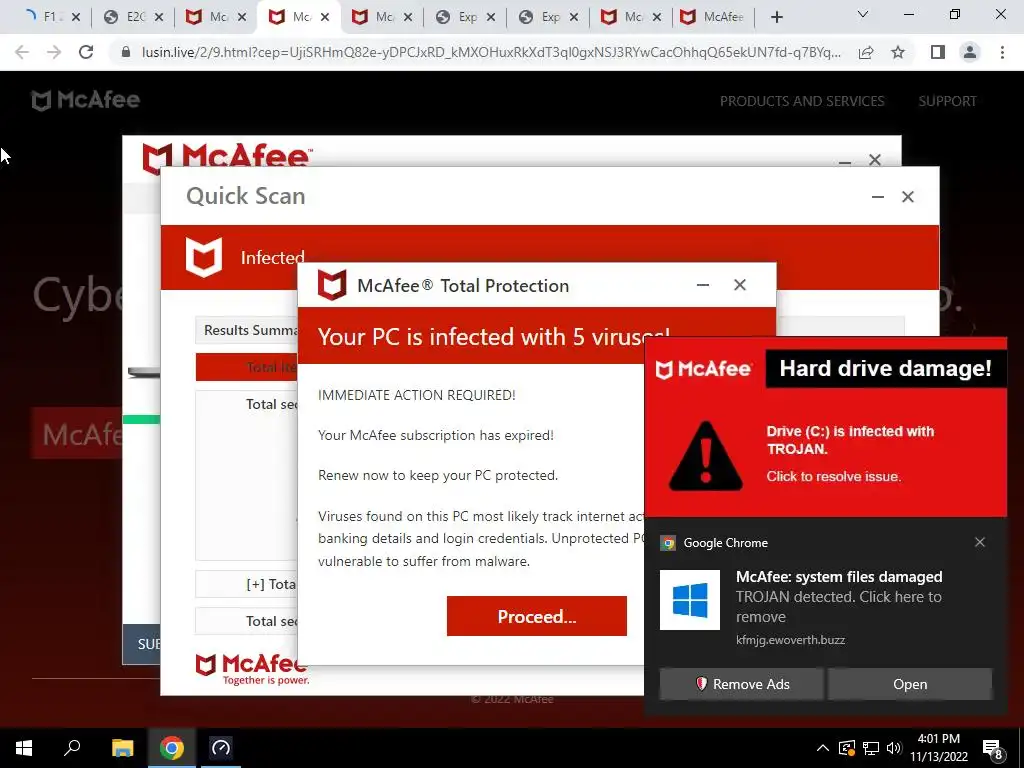
Task: Click the Windows logo notification thumbnail
Action: [690, 600]
